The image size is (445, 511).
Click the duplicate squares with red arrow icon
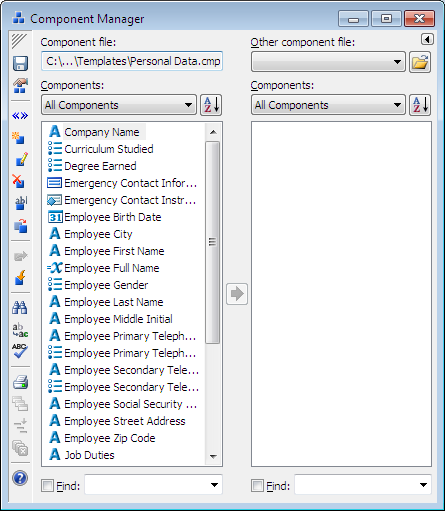(21, 226)
